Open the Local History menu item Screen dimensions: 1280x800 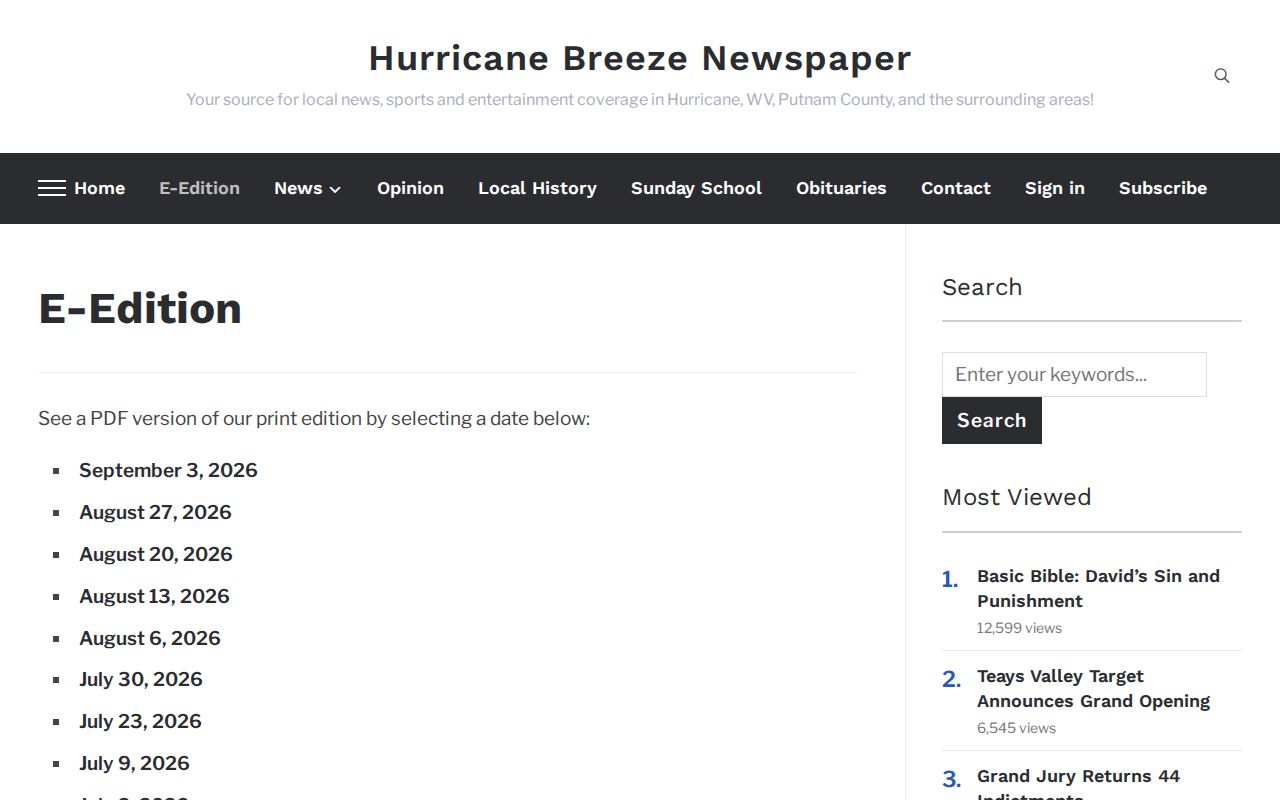537,188
